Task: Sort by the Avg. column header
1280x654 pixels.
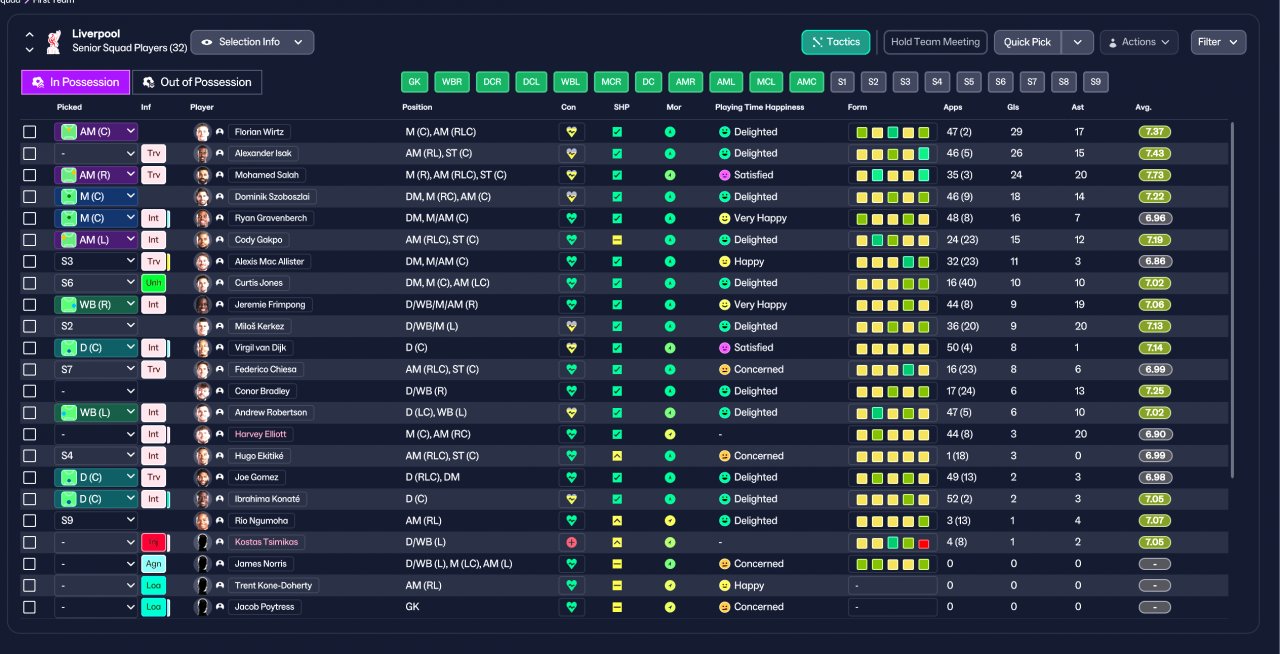Action: click(x=1143, y=106)
